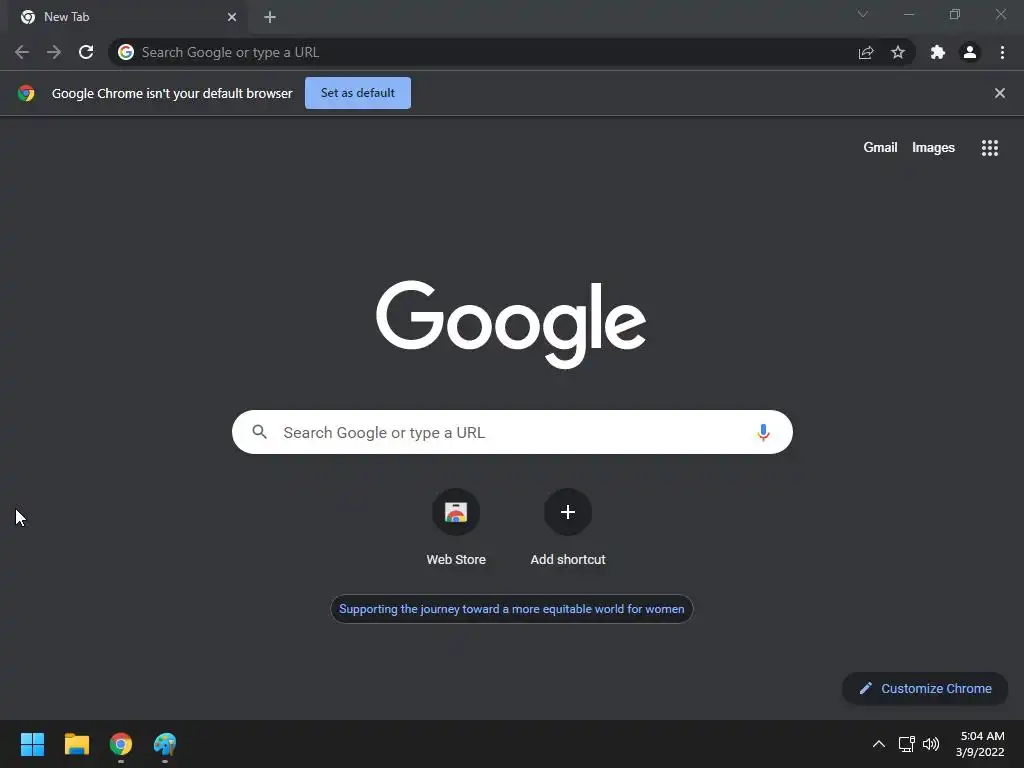Open the volume tray icon
This screenshot has width=1024, height=768.
click(931, 744)
